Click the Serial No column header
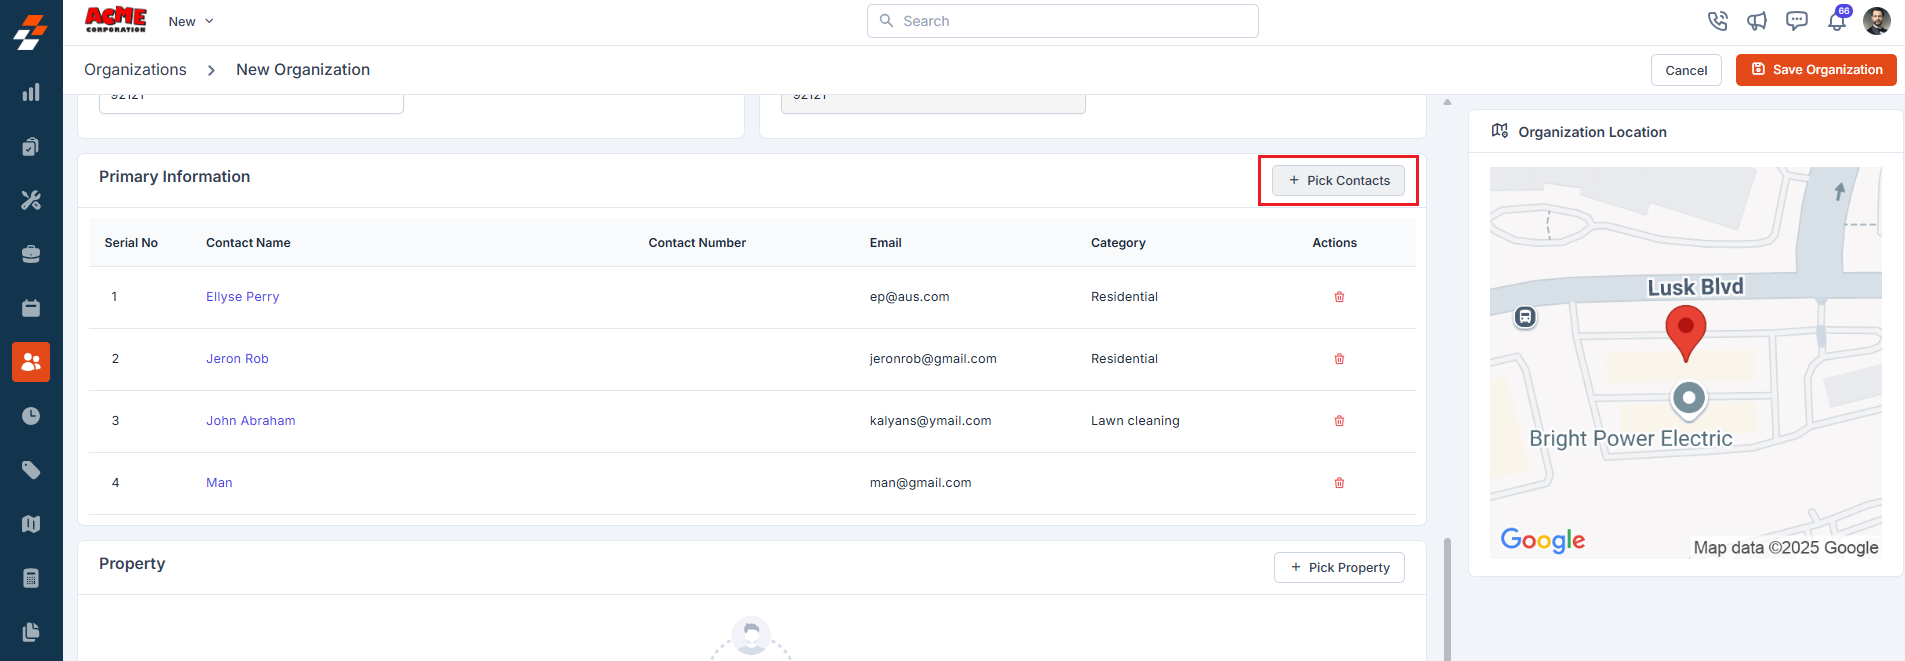 (x=131, y=243)
